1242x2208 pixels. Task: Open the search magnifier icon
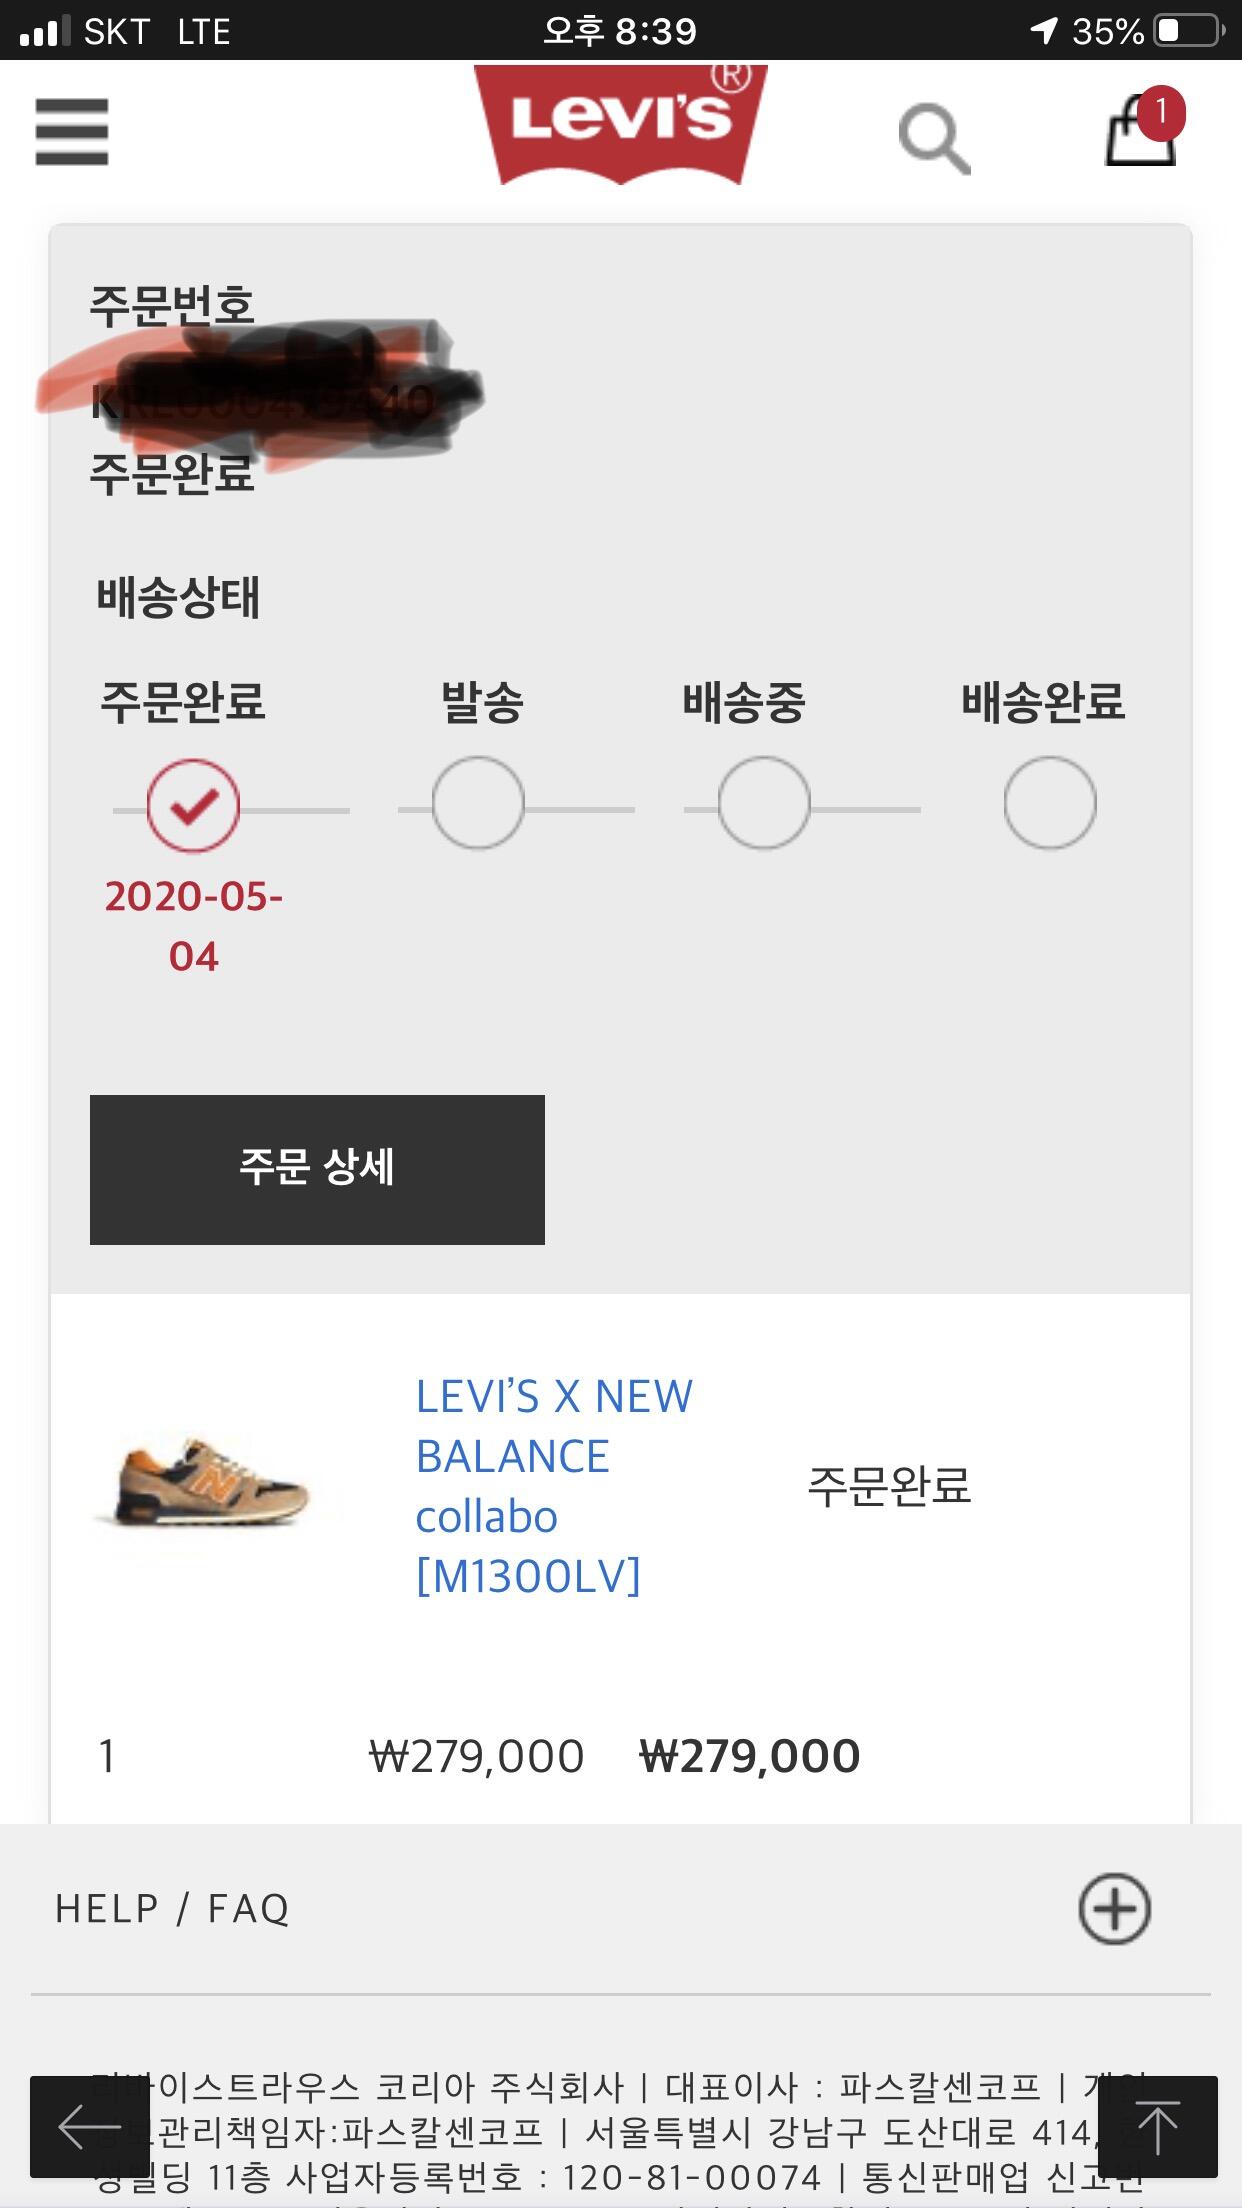pyautogui.click(x=934, y=138)
